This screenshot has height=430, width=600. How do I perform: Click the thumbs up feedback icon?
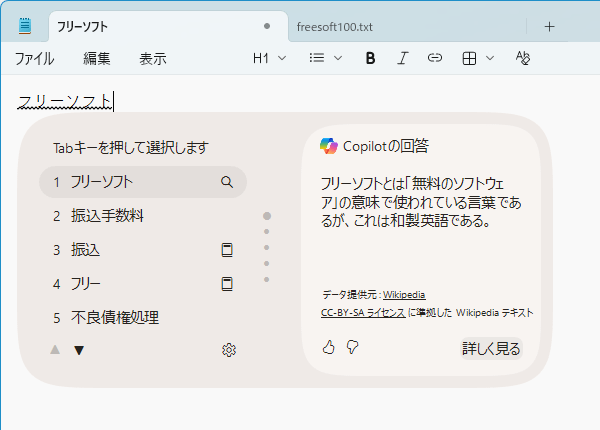329,347
